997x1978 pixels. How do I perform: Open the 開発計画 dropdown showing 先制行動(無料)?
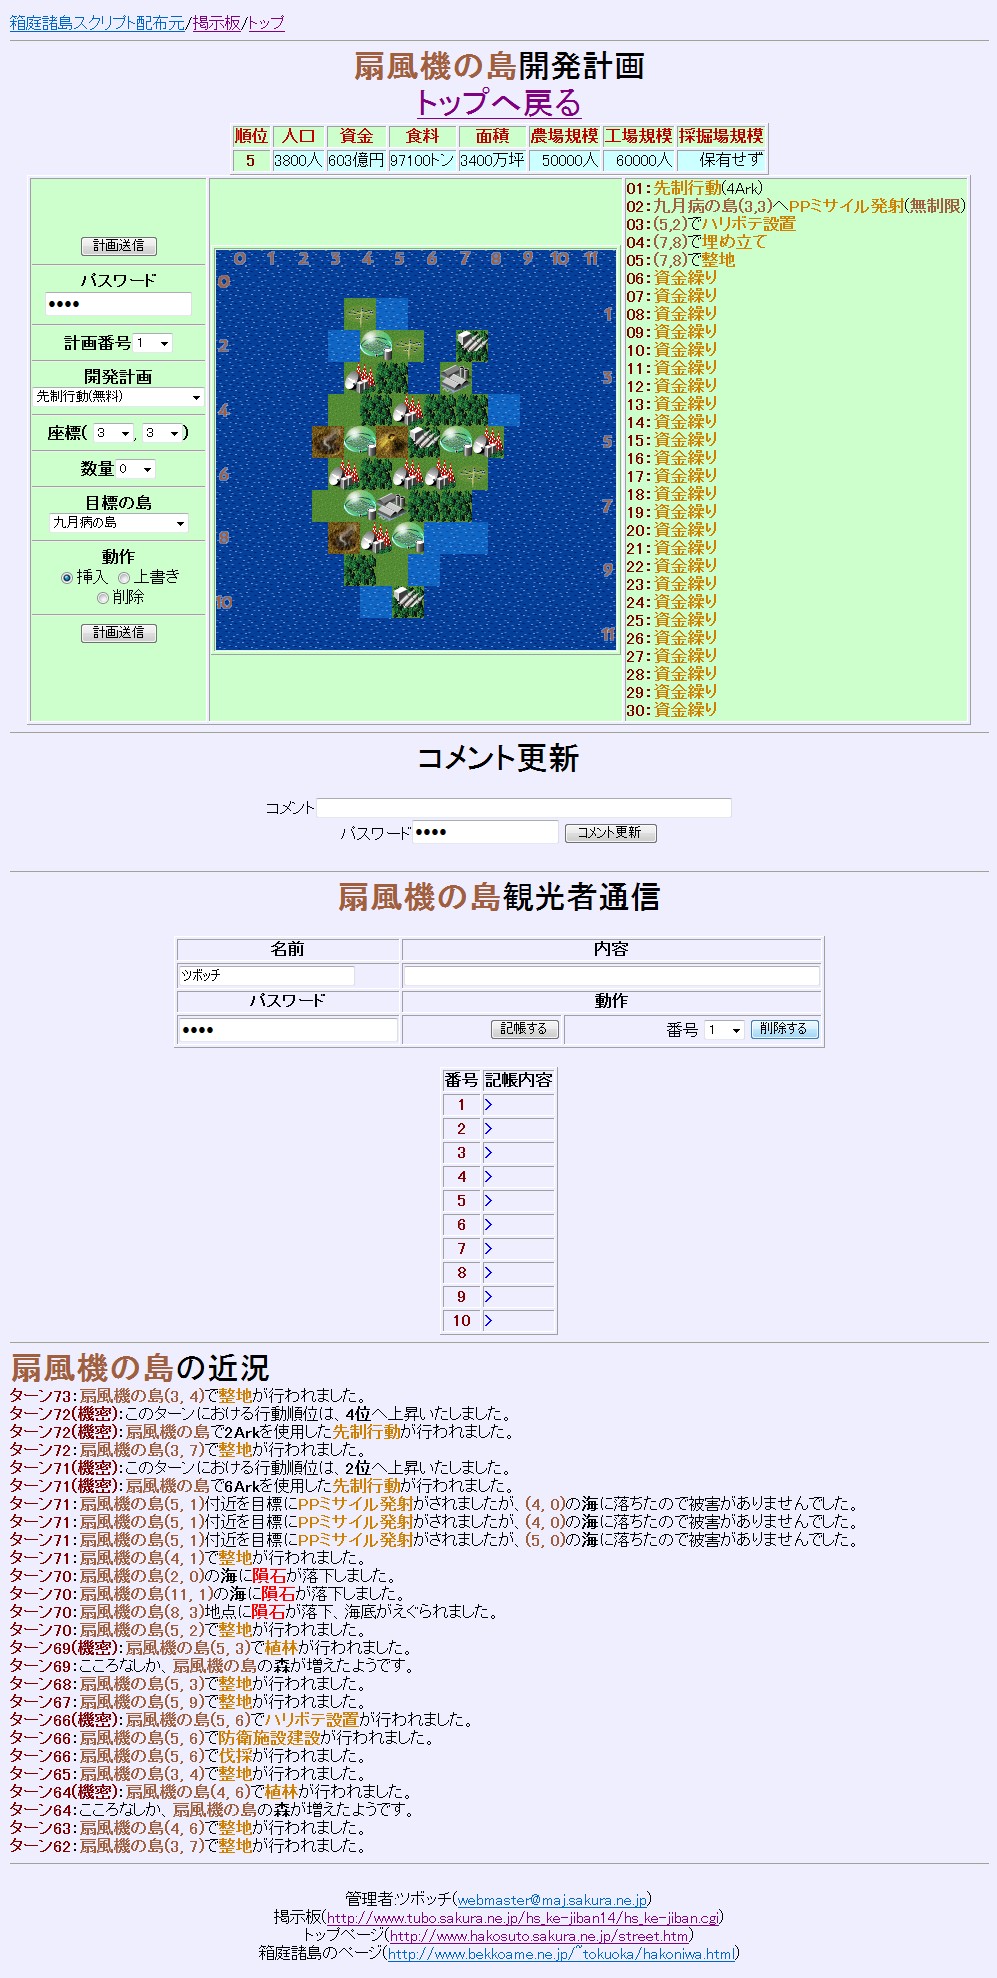[118, 397]
